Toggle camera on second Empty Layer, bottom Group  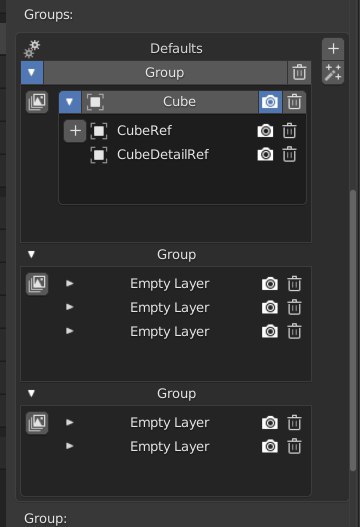point(270,447)
